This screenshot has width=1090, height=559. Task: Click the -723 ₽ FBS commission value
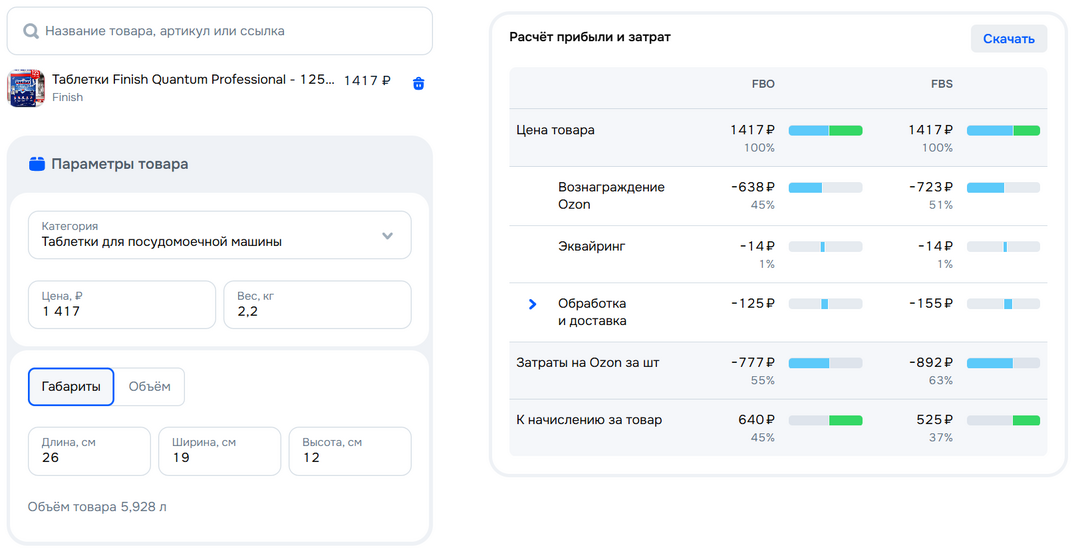931,187
